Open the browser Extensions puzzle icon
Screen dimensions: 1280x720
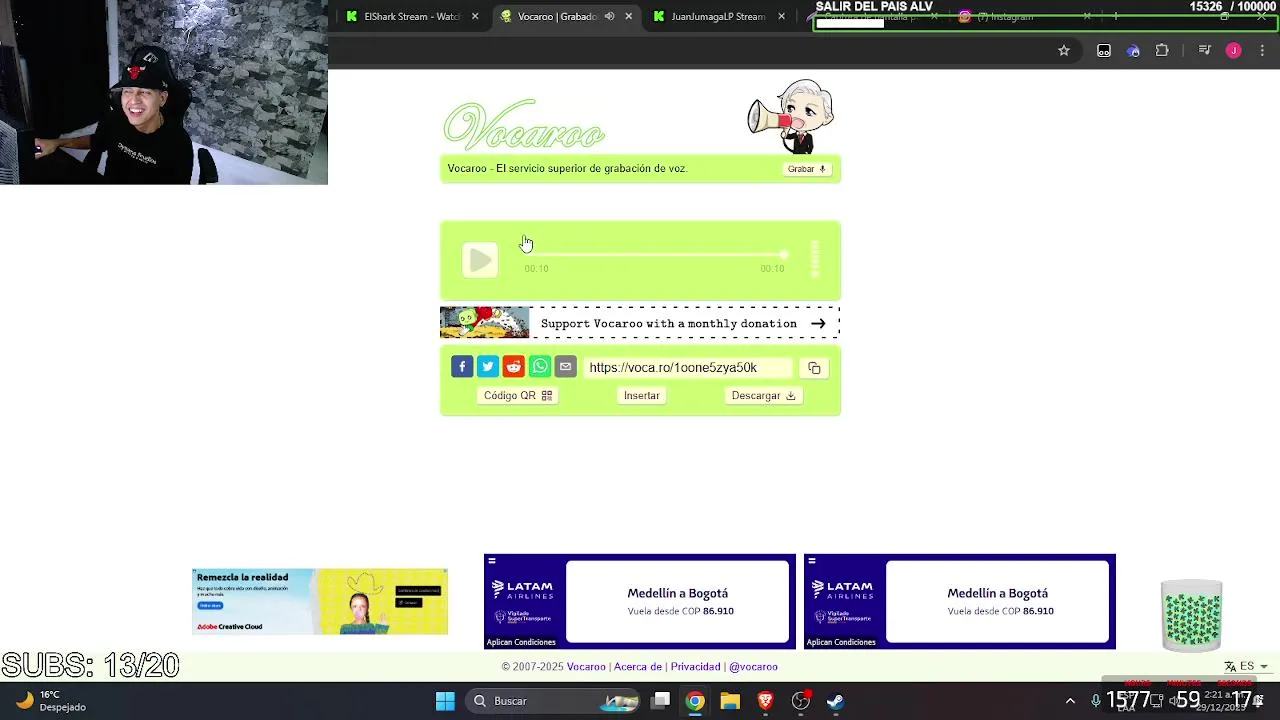coord(1162,50)
